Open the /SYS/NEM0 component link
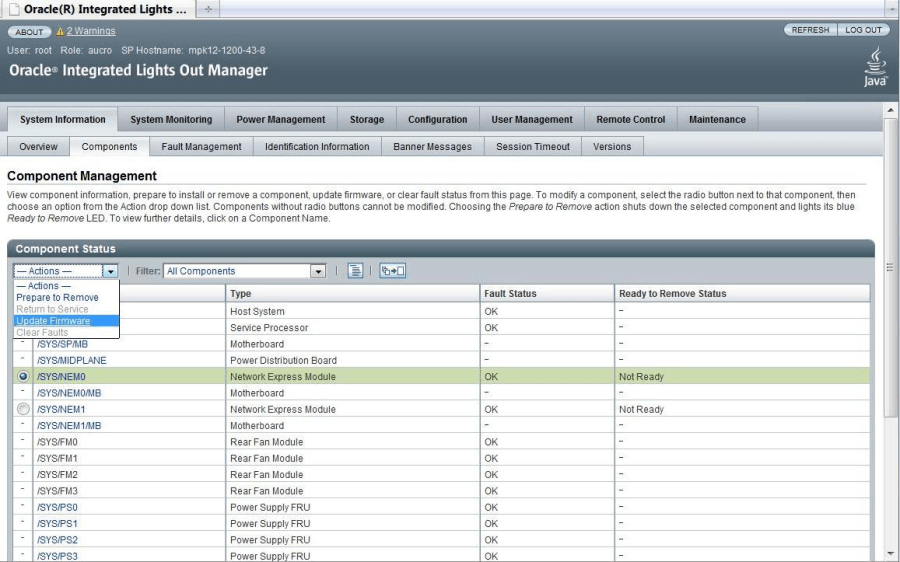Image resolution: width=900 pixels, height=562 pixels. click(61, 377)
